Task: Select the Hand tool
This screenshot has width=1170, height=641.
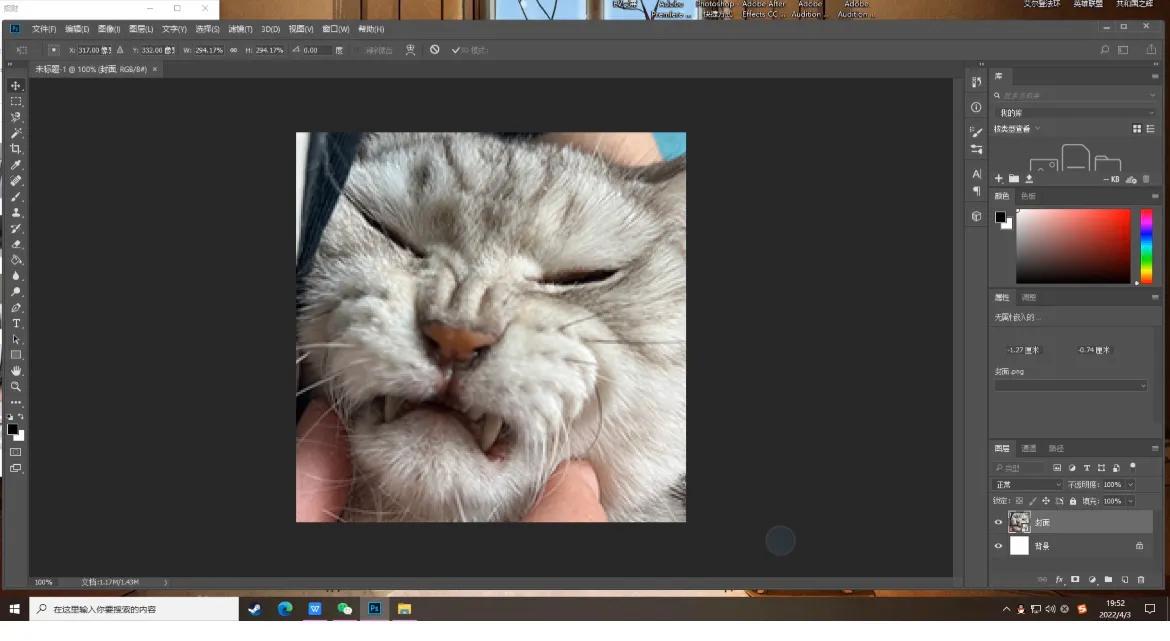Action: [16, 371]
